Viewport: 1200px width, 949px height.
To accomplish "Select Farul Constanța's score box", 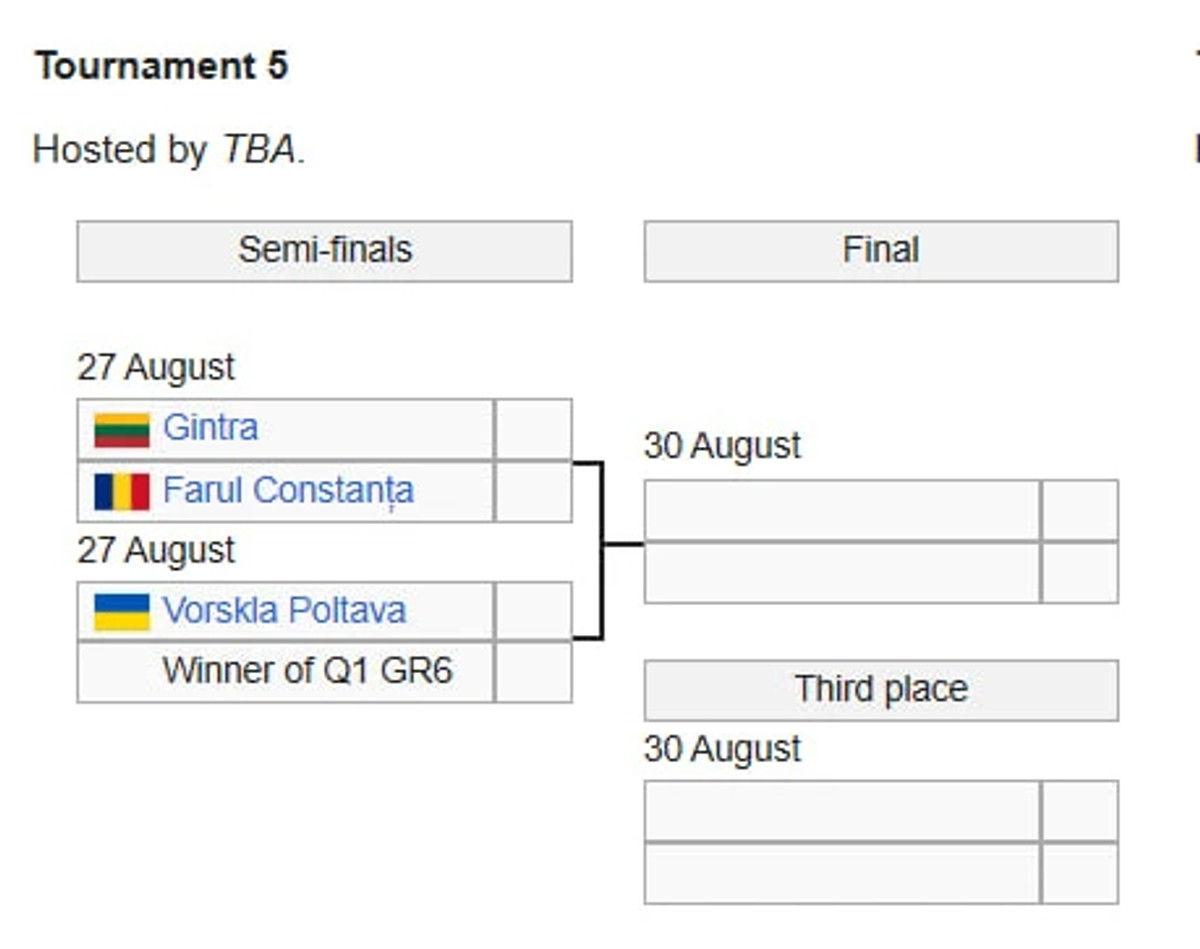I will coord(533,491).
